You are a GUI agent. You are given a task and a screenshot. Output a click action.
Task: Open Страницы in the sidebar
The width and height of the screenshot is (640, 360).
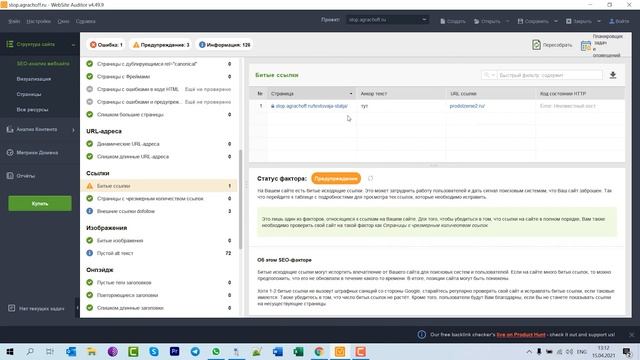29,94
